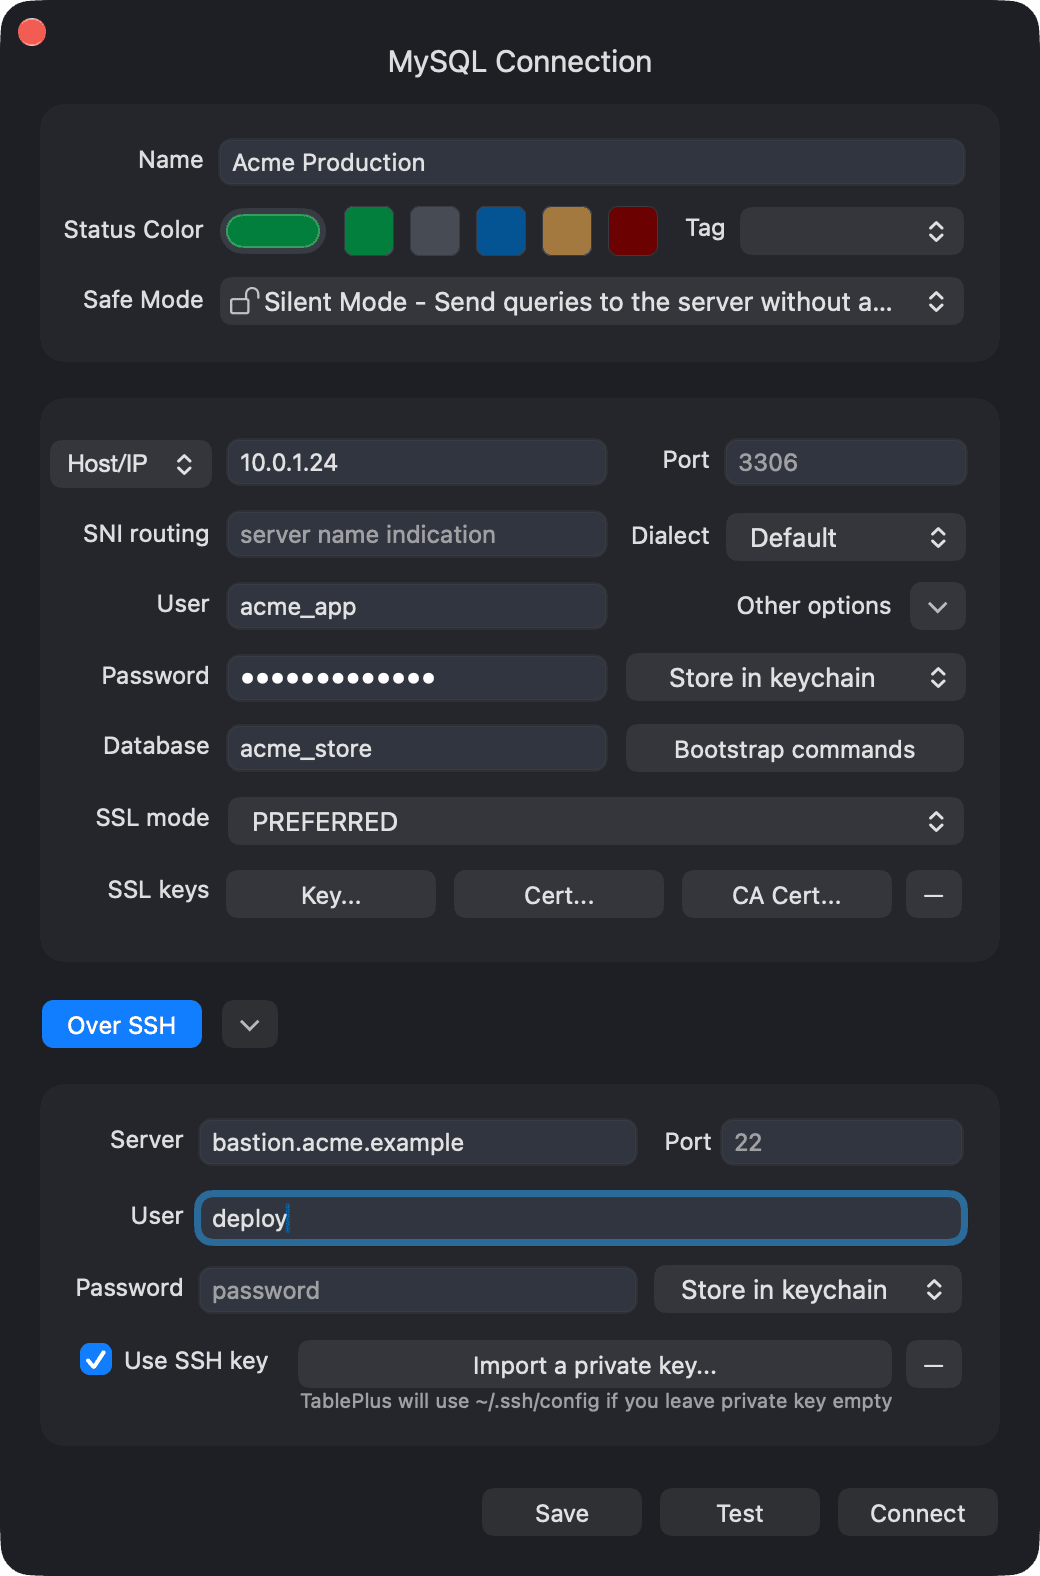Expand Other options chevron
The image size is (1040, 1576).
coord(938,606)
